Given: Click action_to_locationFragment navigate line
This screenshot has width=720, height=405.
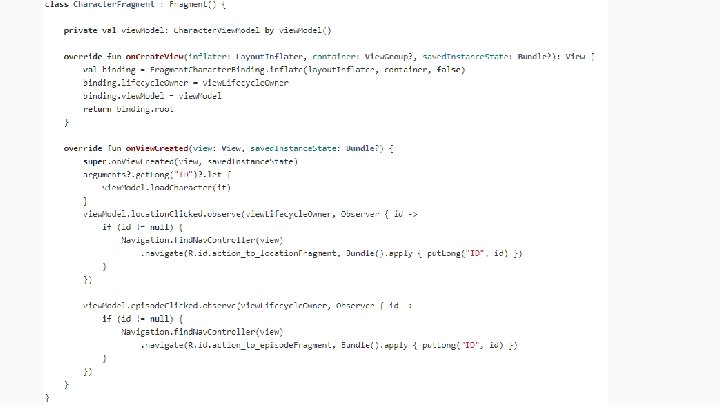Looking at the screenshot, I should (x=331, y=253).
